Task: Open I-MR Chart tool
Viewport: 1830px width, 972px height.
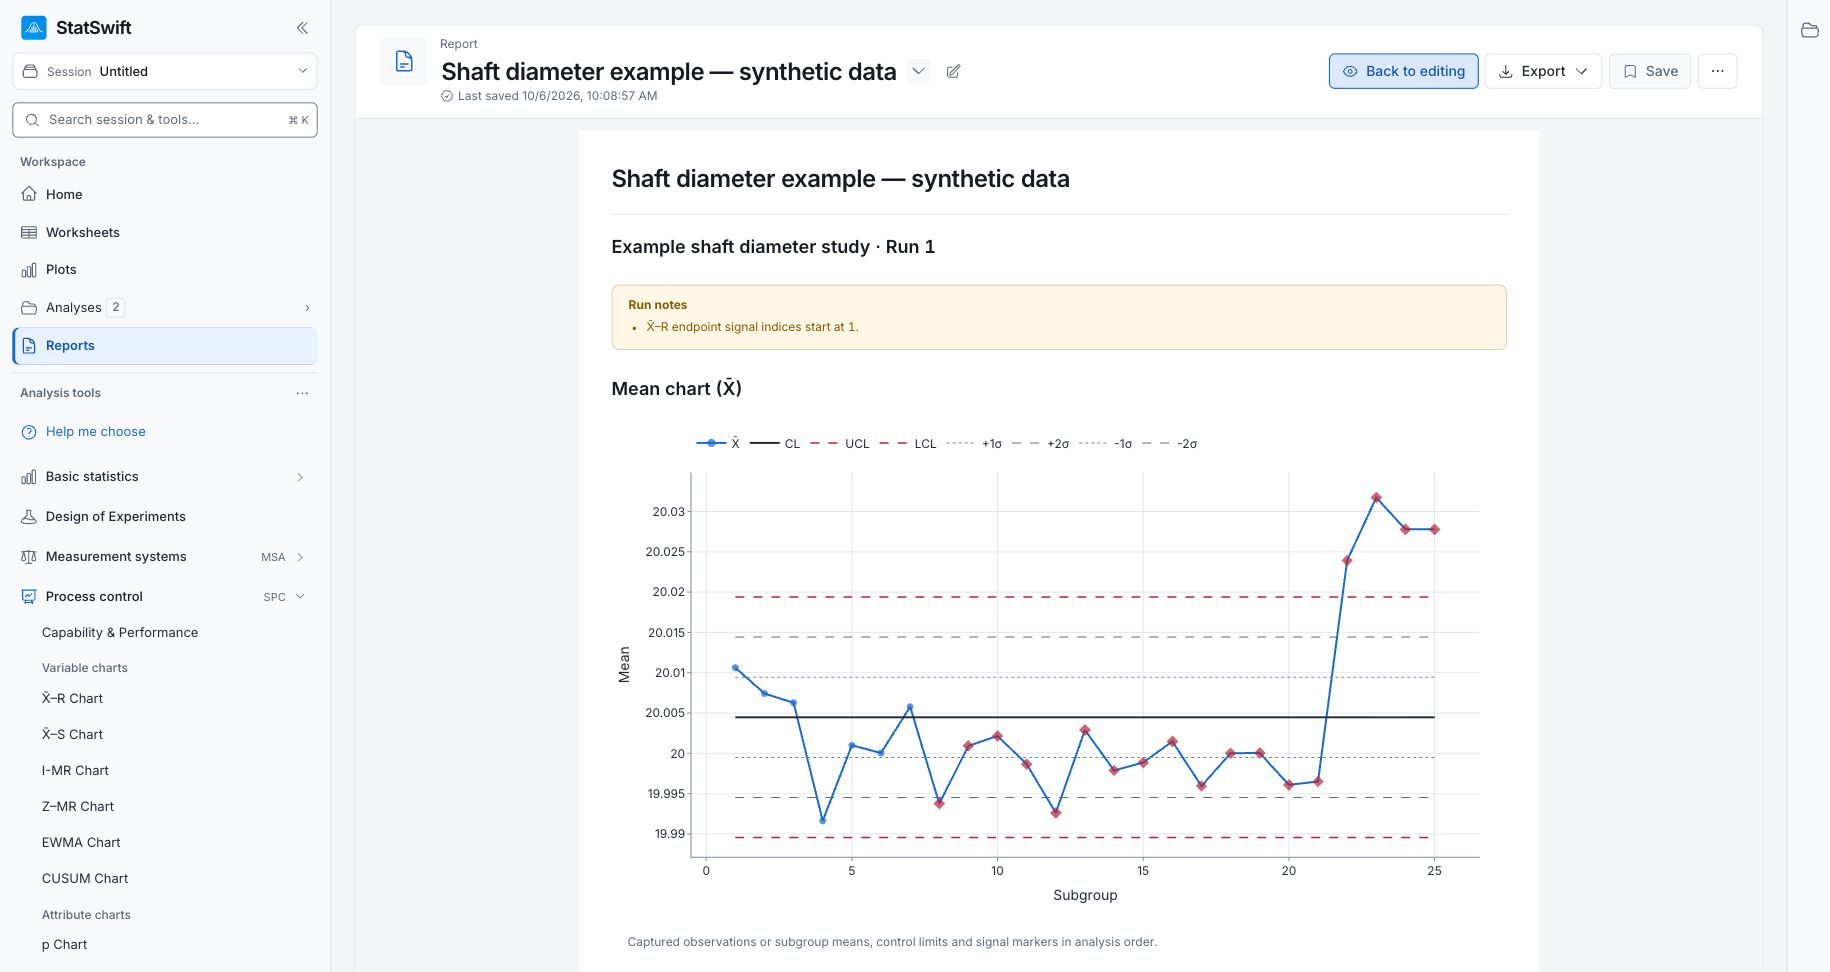Action: (75, 771)
